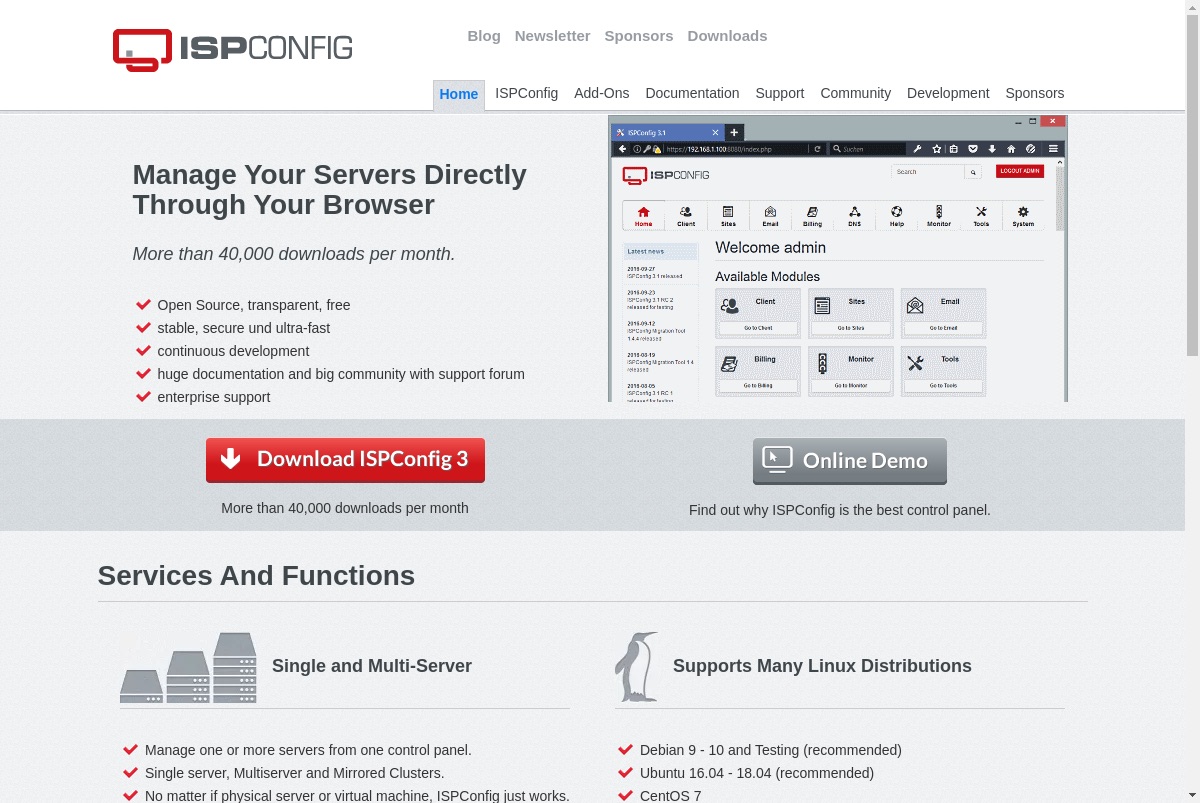Open the ISPConfig navigation menu item
This screenshot has height=803, width=1200.
pyautogui.click(x=527, y=93)
